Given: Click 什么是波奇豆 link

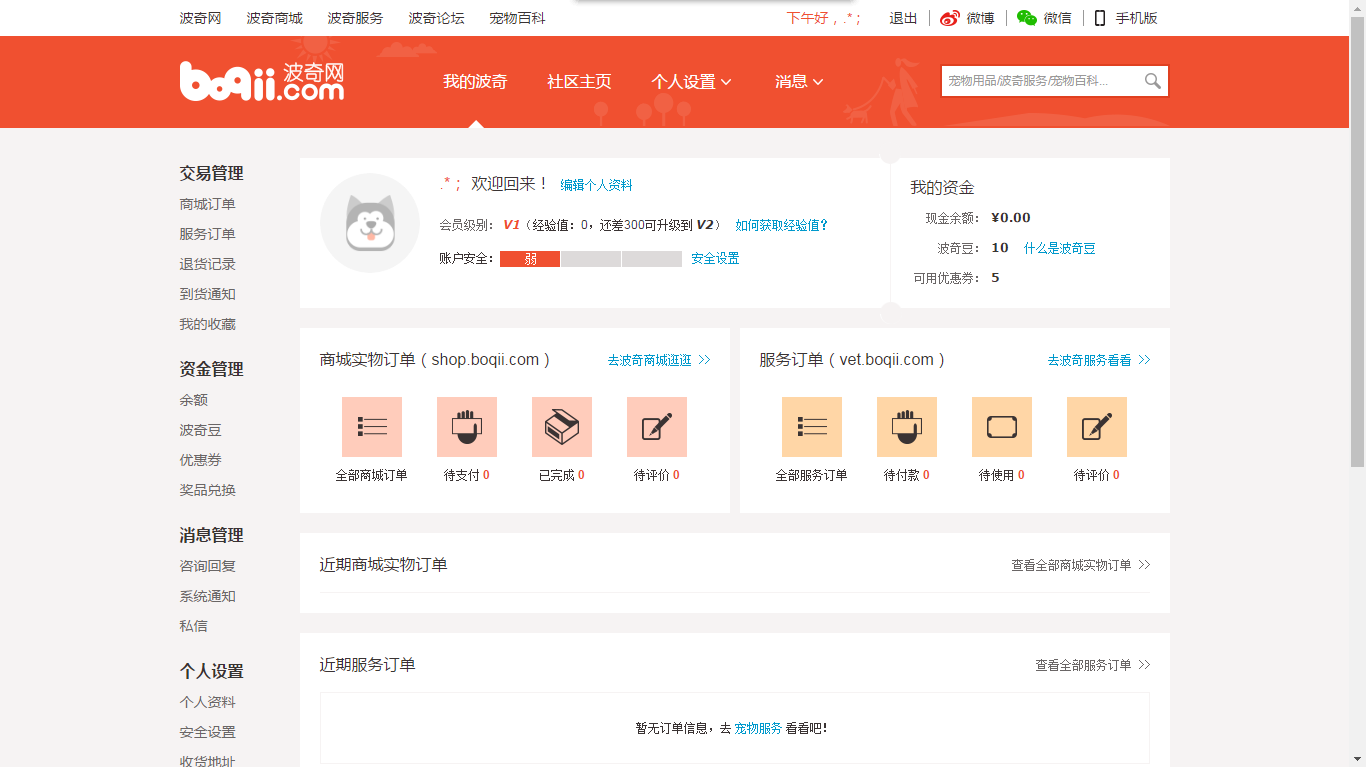Looking at the screenshot, I should point(1059,248).
